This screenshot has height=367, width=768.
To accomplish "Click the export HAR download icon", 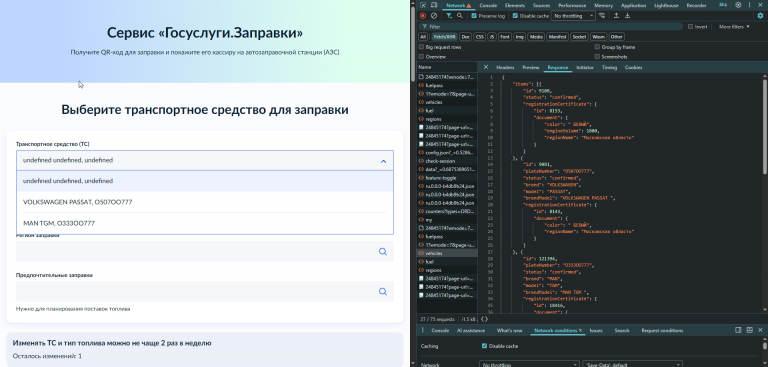I will [x=627, y=16].
